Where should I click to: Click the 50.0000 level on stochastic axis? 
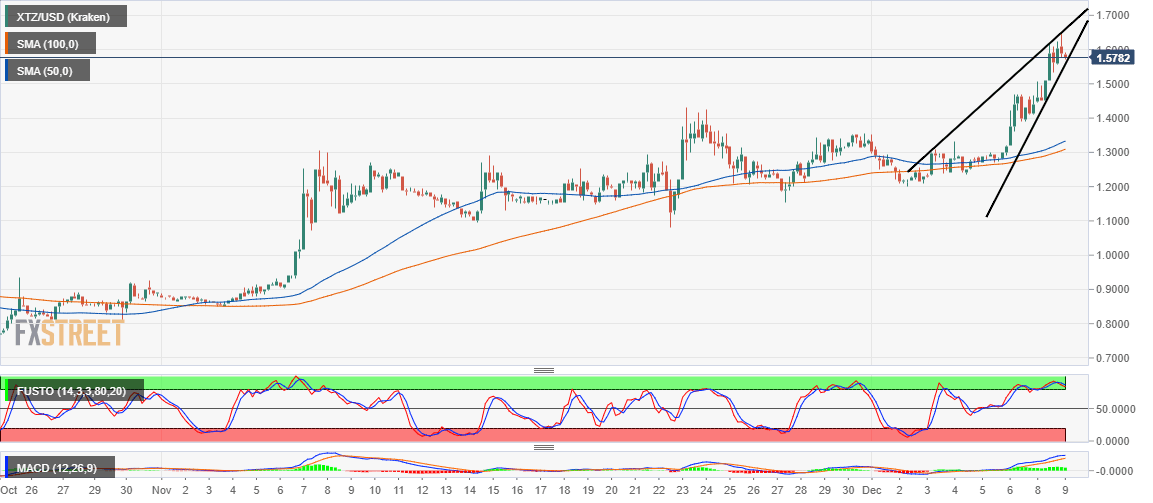tap(1115, 409)
